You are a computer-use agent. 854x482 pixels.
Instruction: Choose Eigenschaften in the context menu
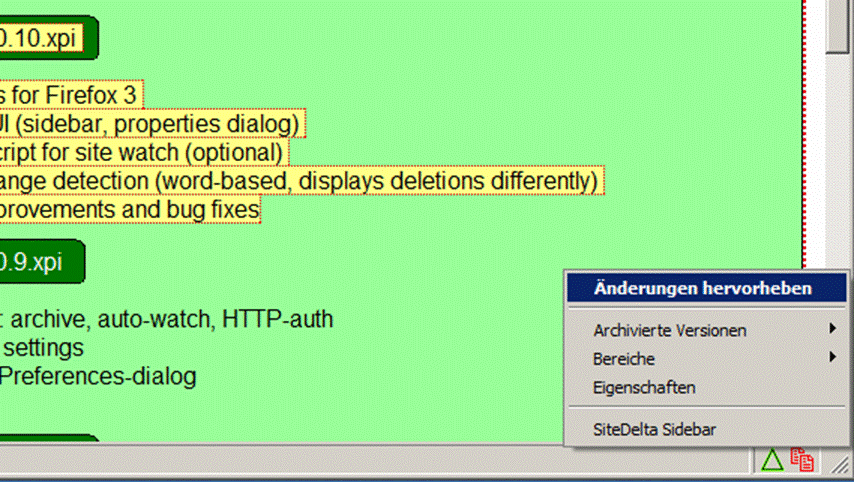click(x=644, y=387)
